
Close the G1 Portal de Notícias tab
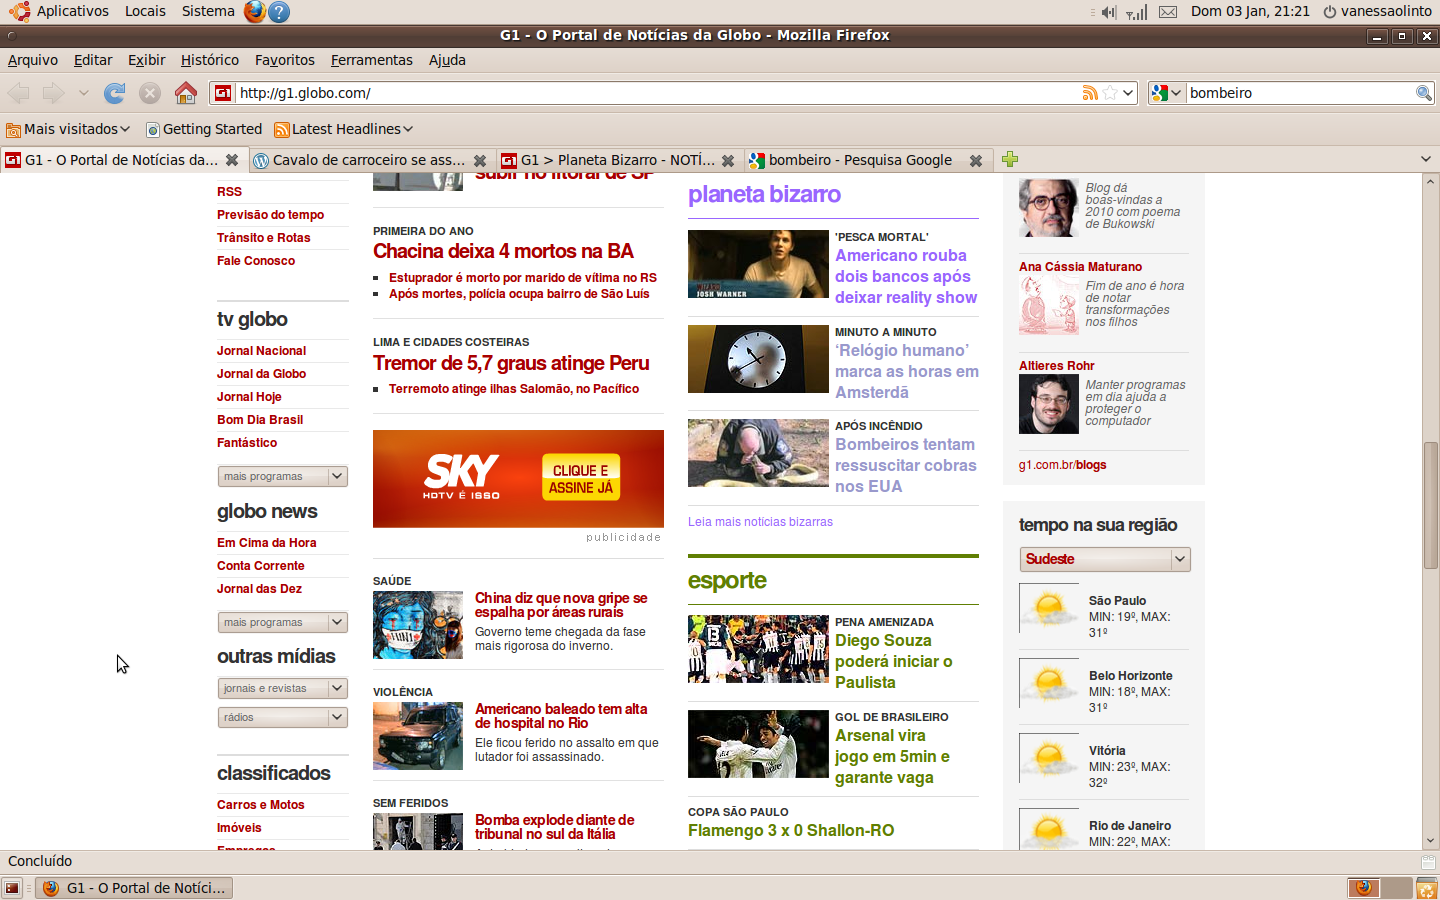(x=232, y=160)
